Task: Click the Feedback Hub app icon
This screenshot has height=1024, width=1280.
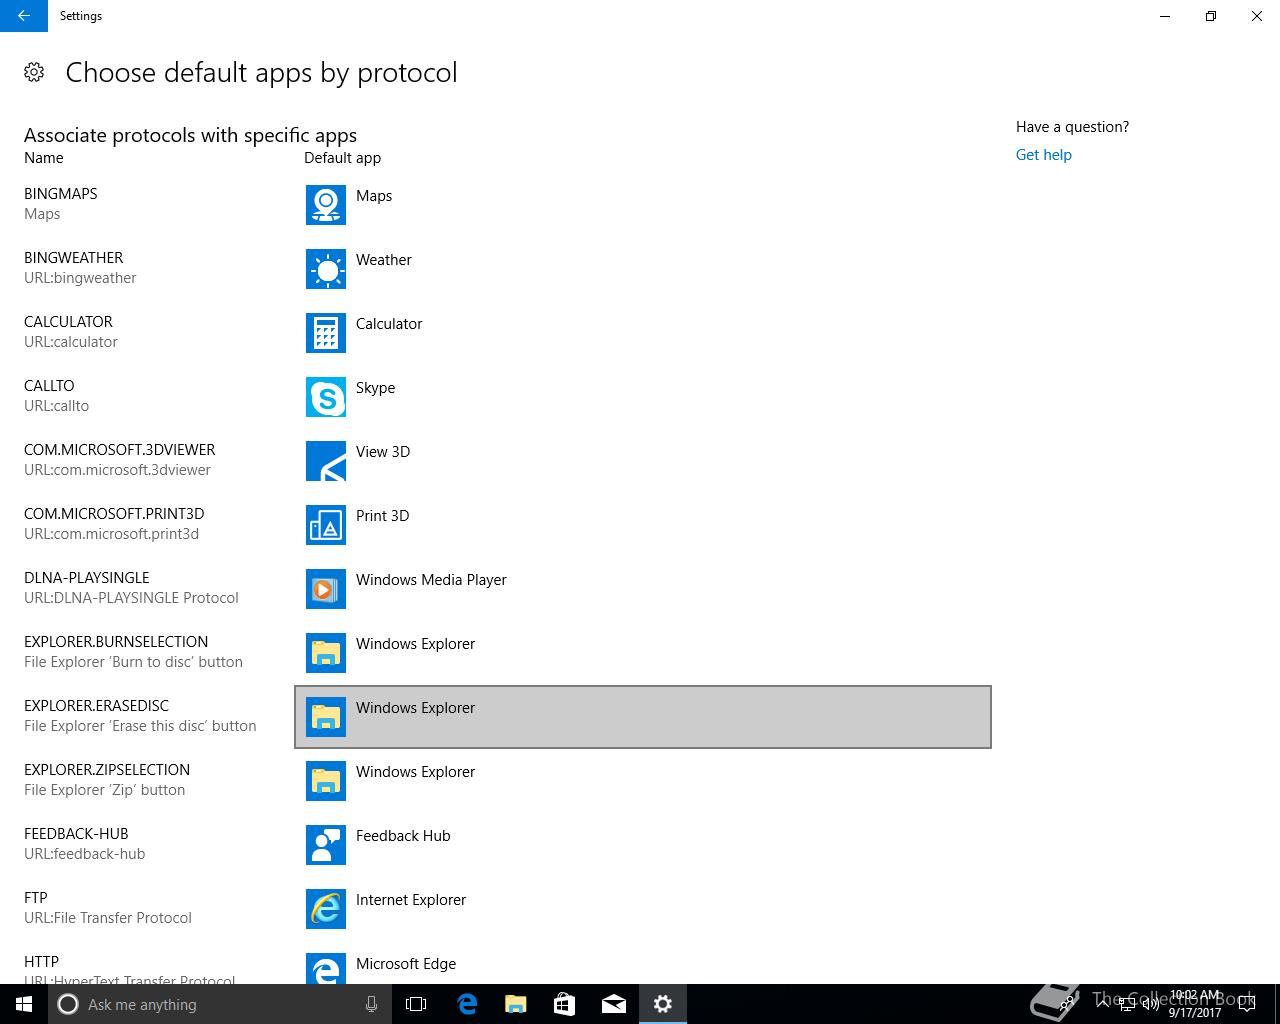Action: pyautogui.click(x=326, y=845)
